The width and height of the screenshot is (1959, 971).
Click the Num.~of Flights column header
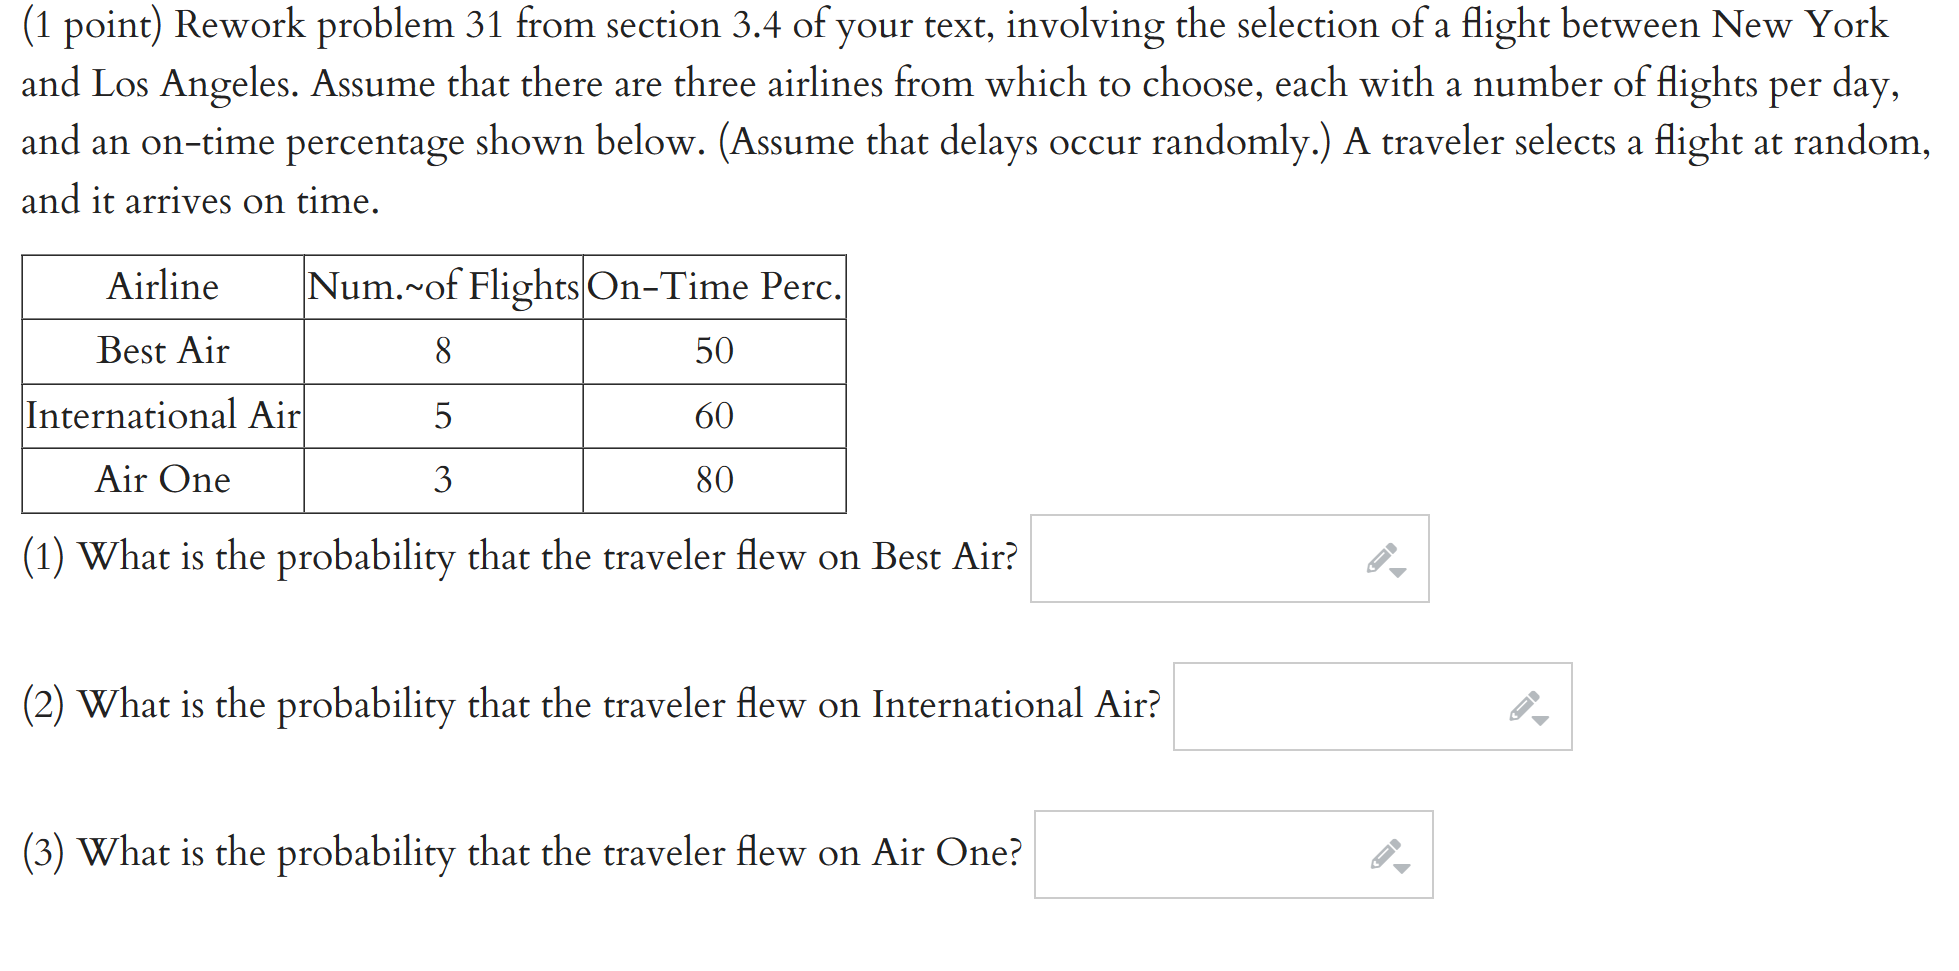[x=444, y=287]
